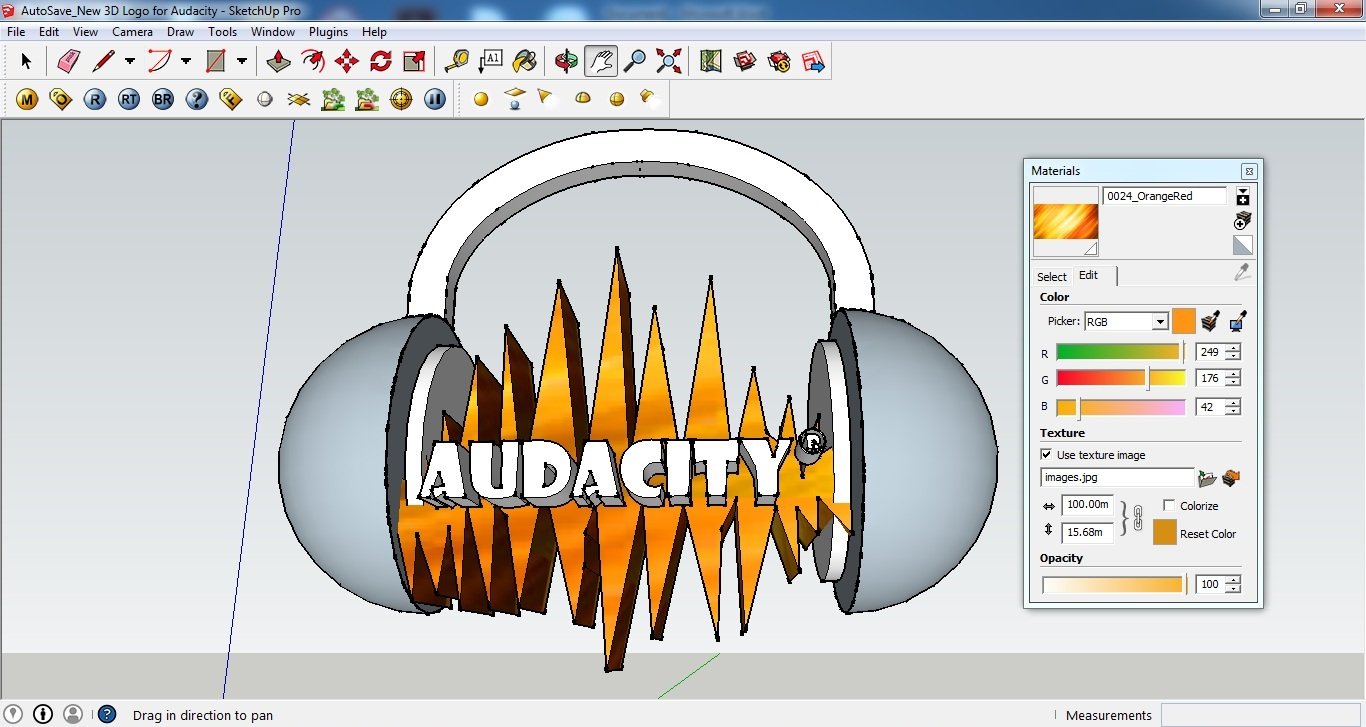Pick the Eraser tool
The width and height of the screenshot is (1366, 727).
68,61
